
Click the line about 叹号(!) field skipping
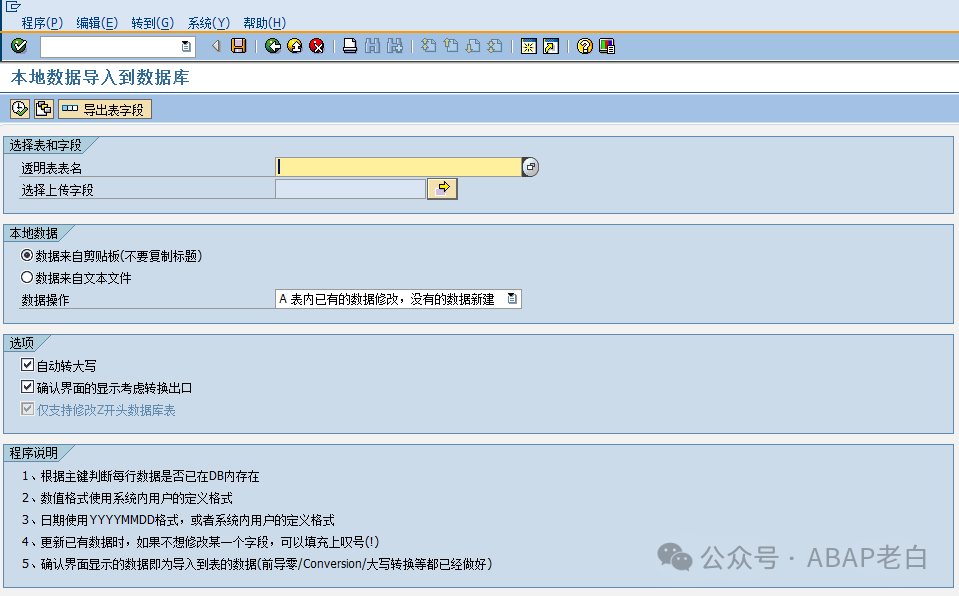201,542
